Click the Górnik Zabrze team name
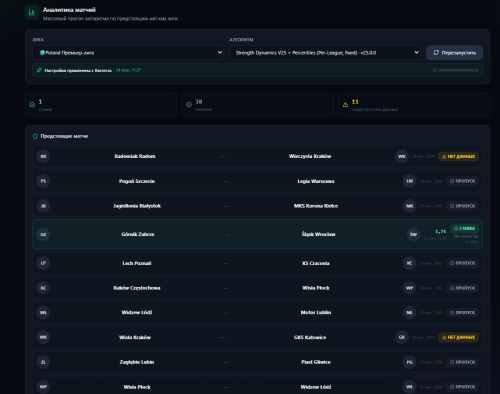The height and width of the screenshot is (394, 500). (x=138, y=234)
